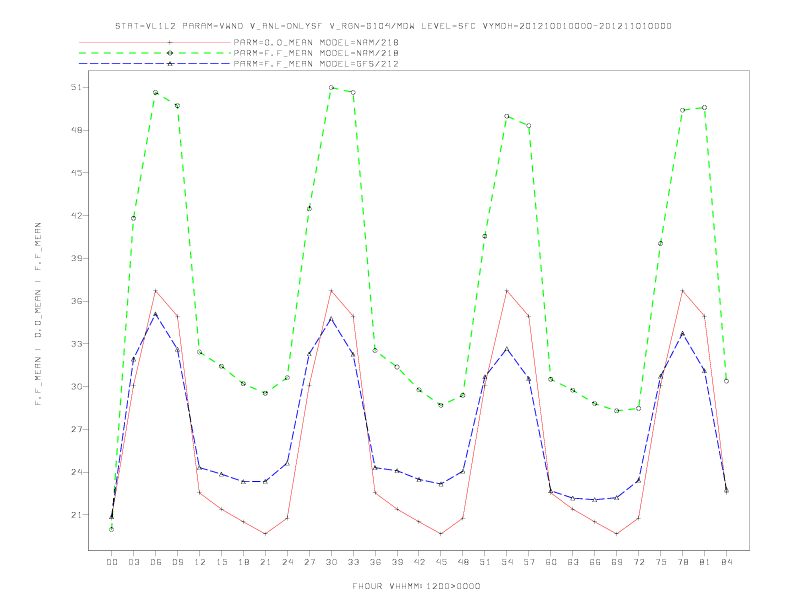
Task: Click green curve circle marker at hour 00
Action: [x=112, y=530]
